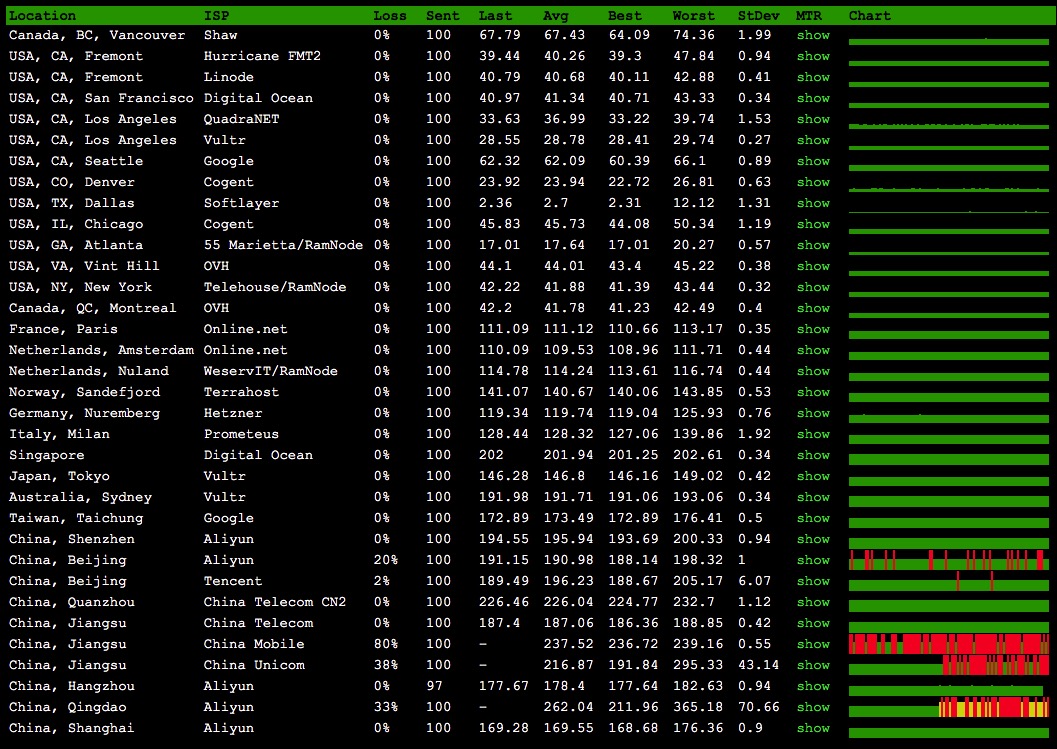
Task: Click show link for Jiangsu China Unicom row
Action: click(813, 665)
